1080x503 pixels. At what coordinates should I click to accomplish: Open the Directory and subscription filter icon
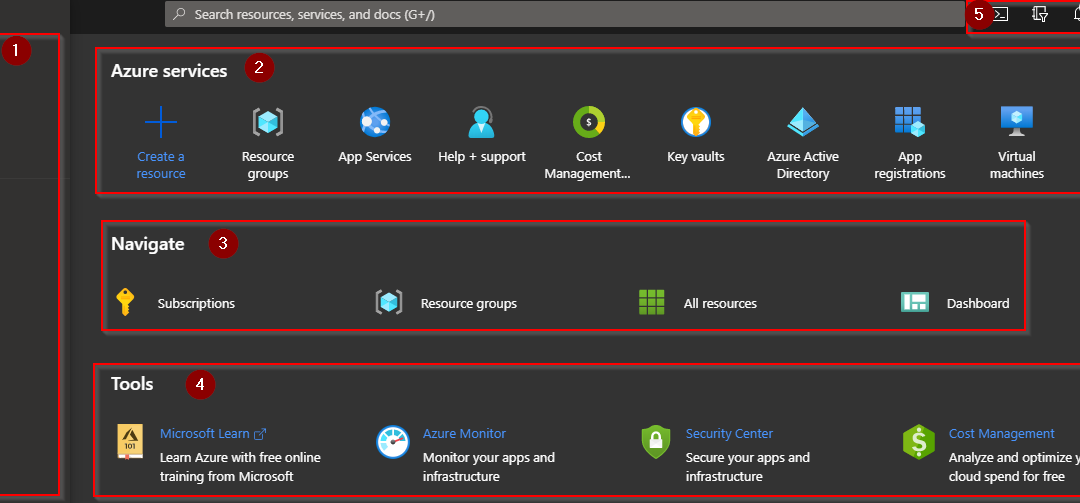pyautogui.click(x=1039, y=14)
